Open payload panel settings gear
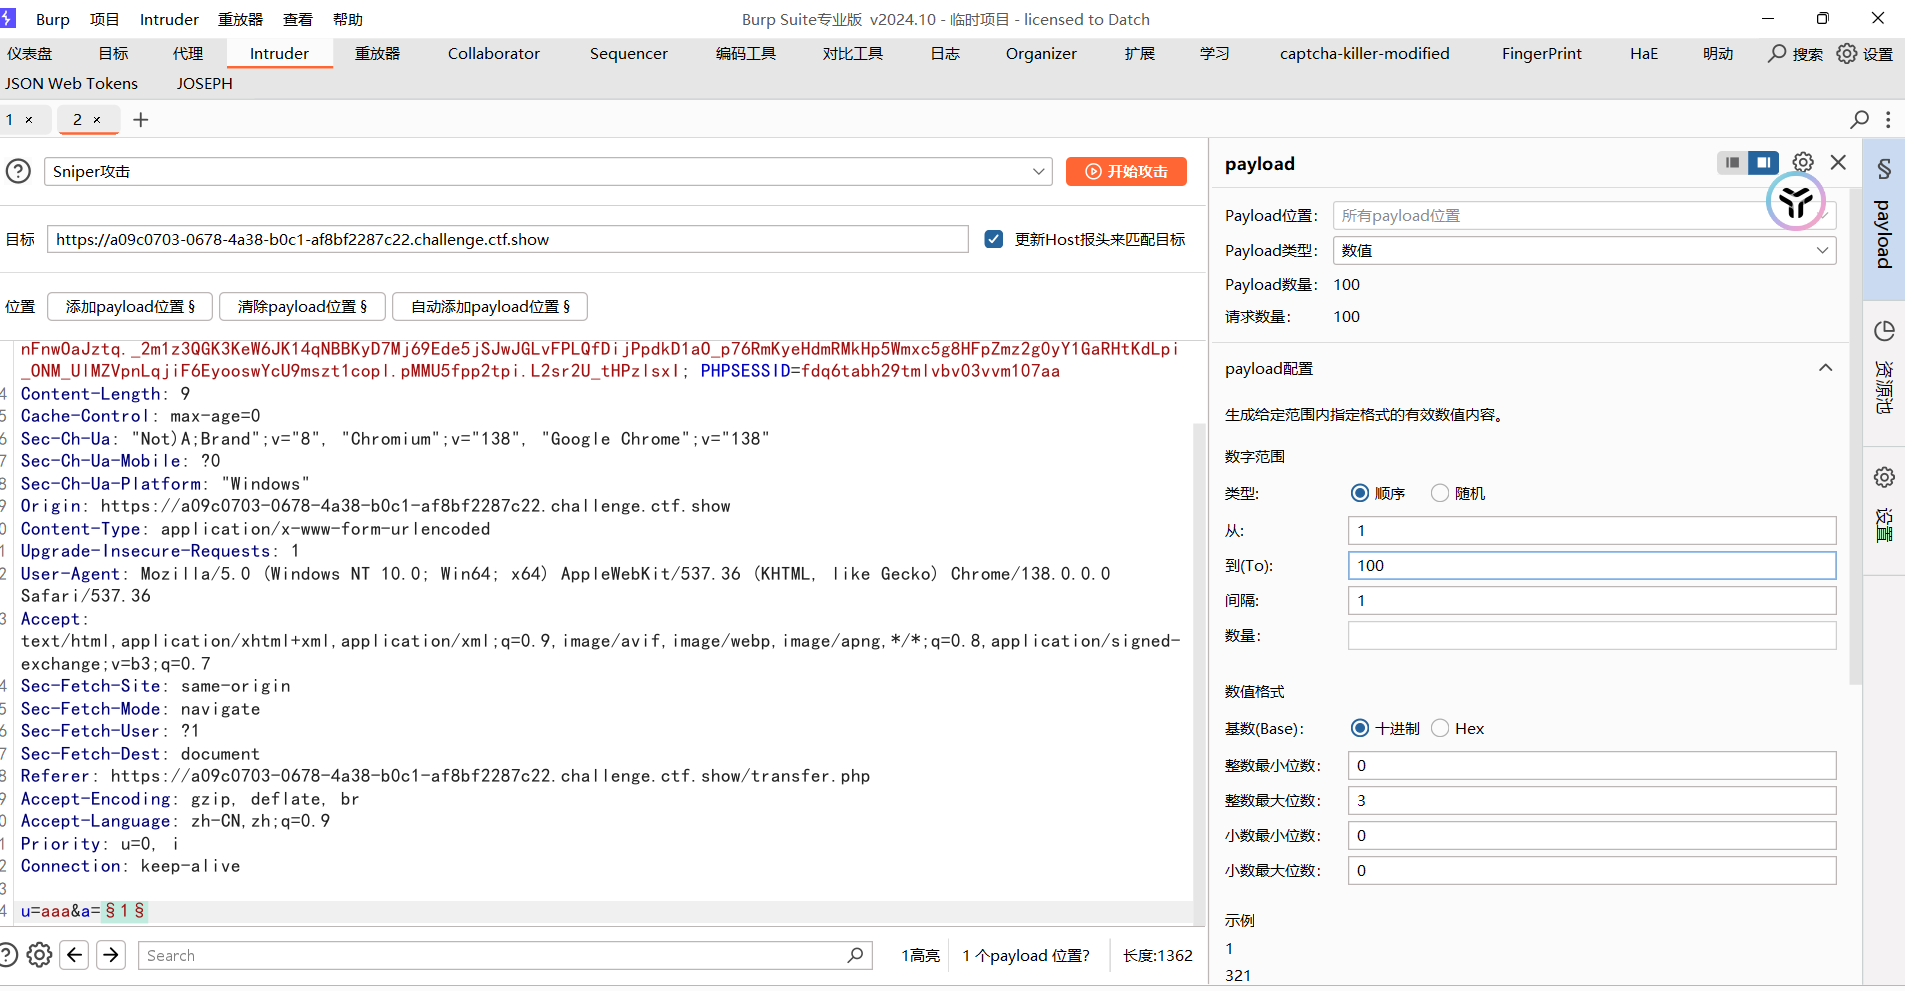Image resolution: width=1905 pixels, height=991 pixels. click(1802, 162)
